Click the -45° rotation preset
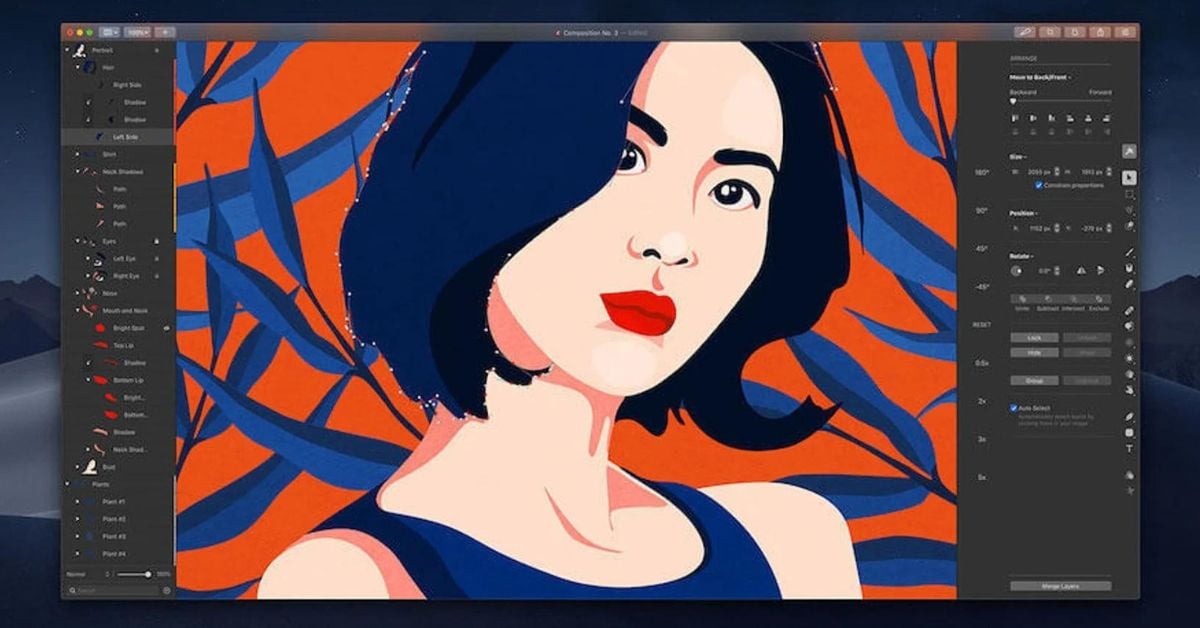This screenshot has height=628, width=1200. pos(981,286)
